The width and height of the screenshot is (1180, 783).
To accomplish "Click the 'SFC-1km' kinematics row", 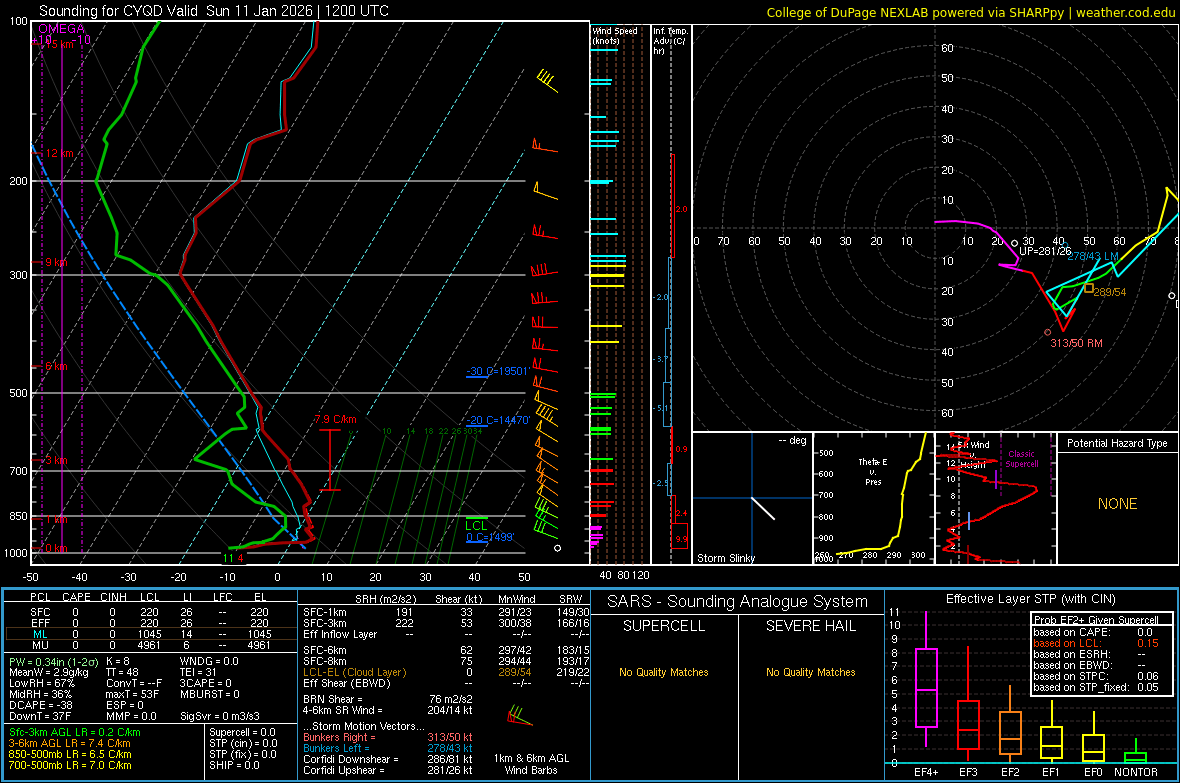I will pyautogui.click(x=446, y=612).
